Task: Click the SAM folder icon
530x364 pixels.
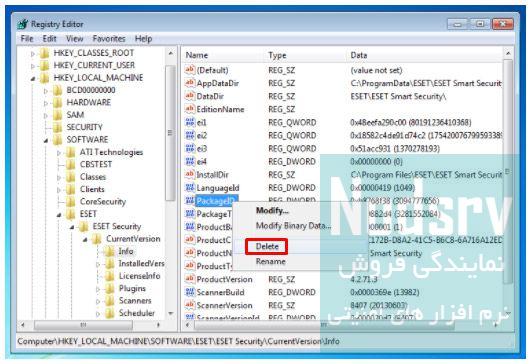Action: click(x=58, y=115)
